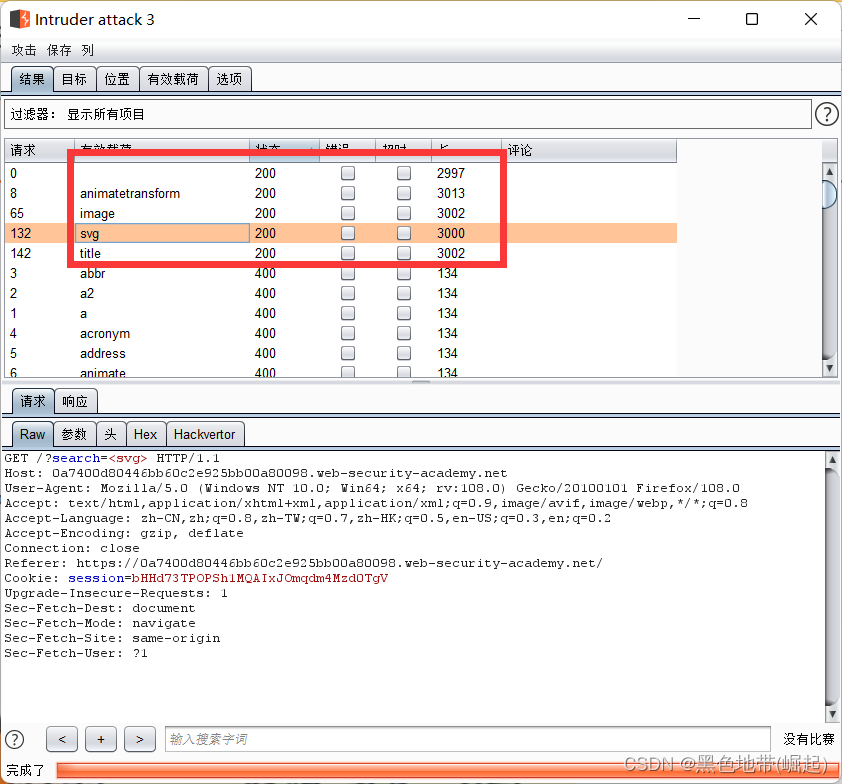Toggle timeout checkbox in title row
The height and width of the screenshot is (784, 842).
[404, 253]
